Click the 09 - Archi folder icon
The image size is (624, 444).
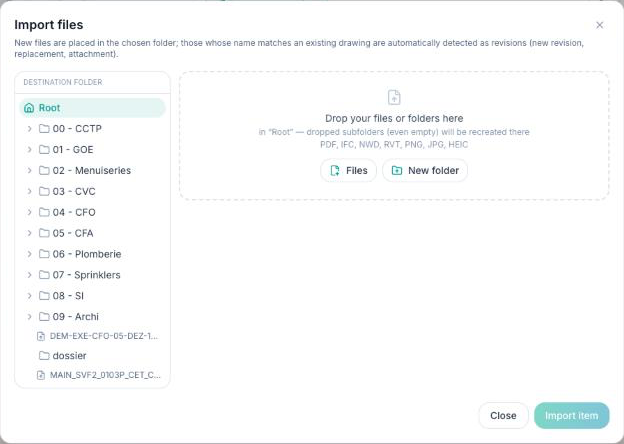coord(44,317)
